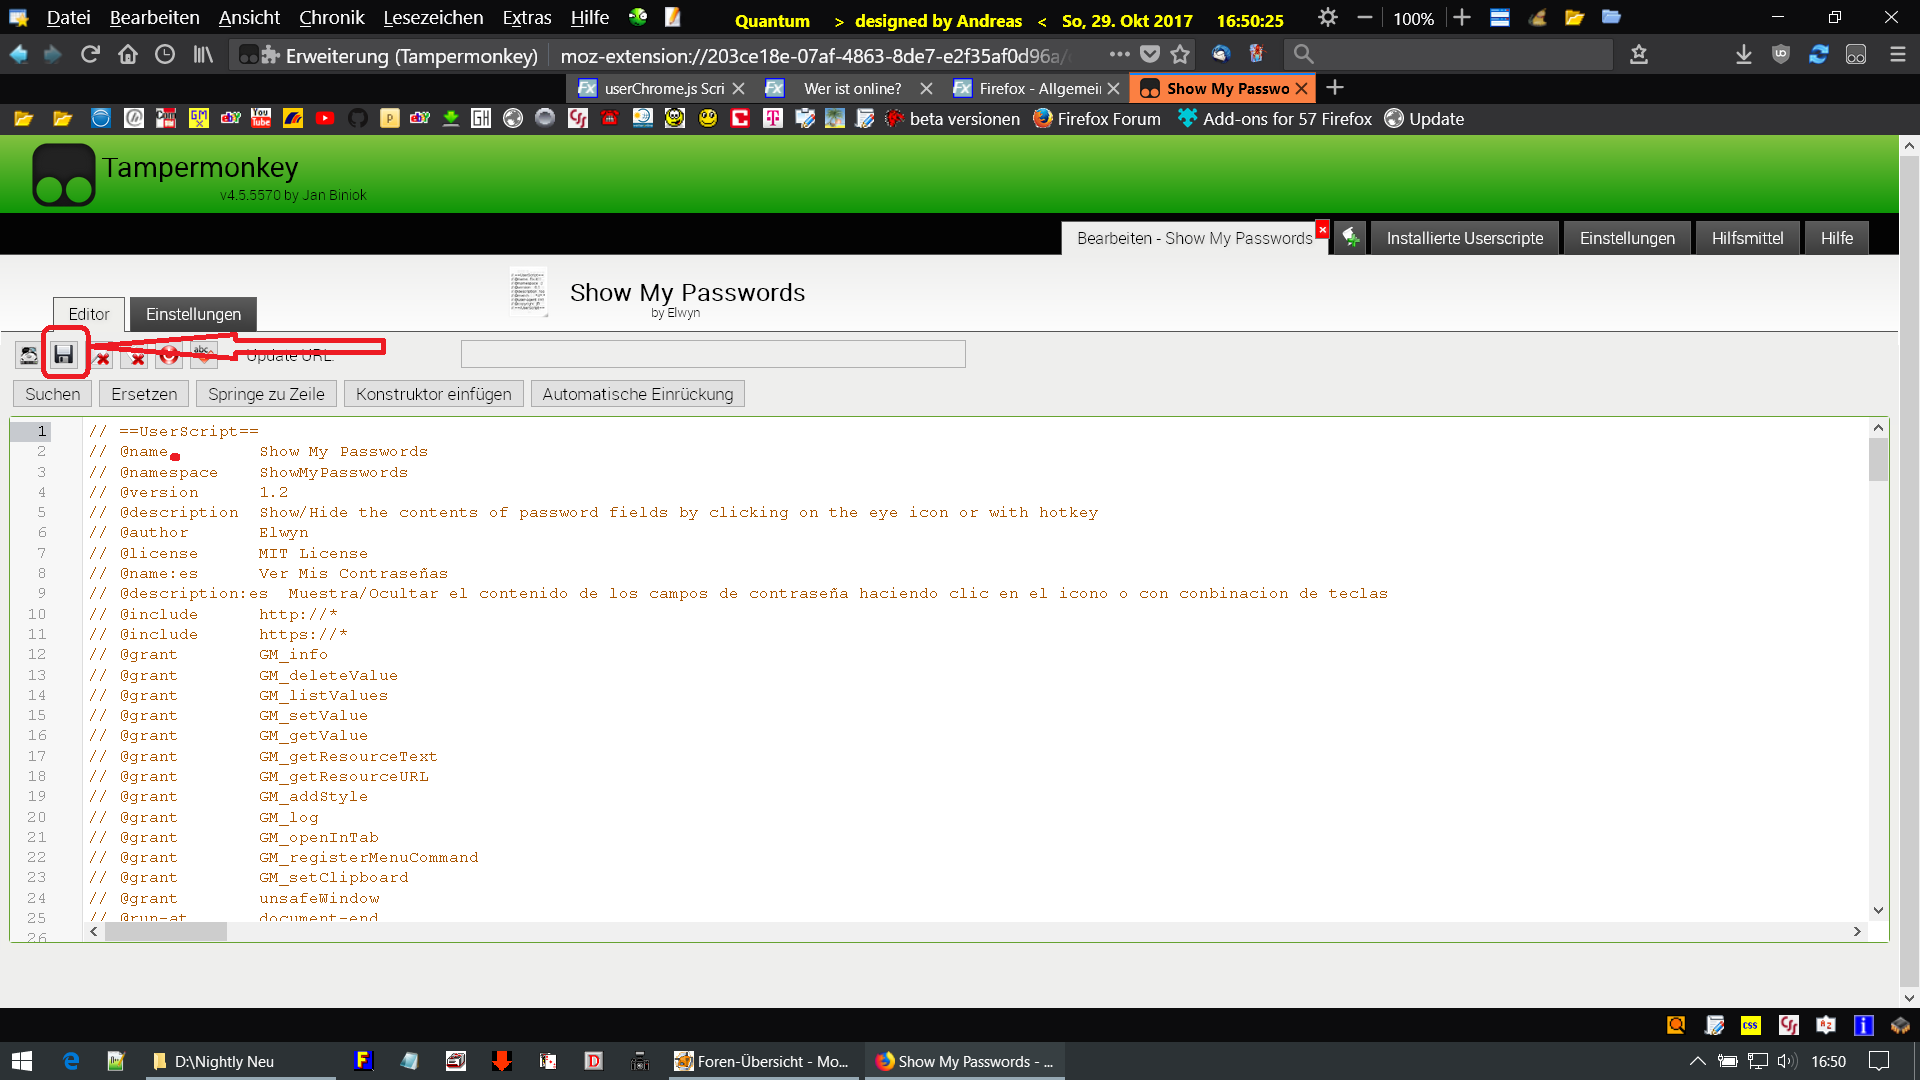Show hidden icons in the system tray

pyautogui.click(x=1697, y=1061)
